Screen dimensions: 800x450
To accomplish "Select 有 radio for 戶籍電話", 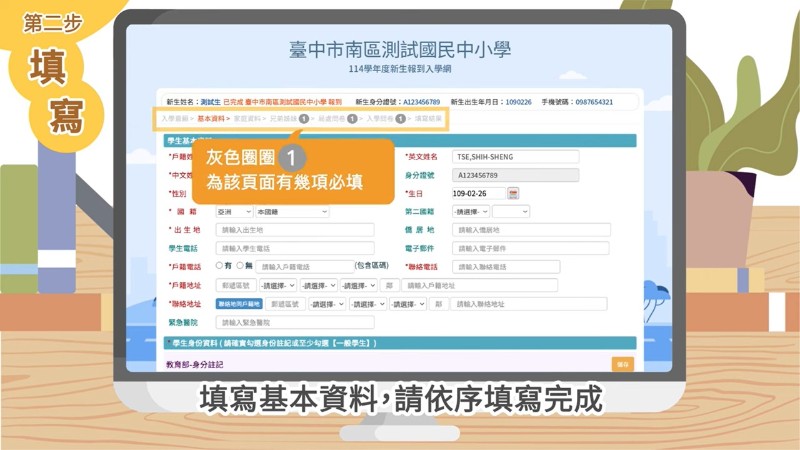I will click(220, 266).
